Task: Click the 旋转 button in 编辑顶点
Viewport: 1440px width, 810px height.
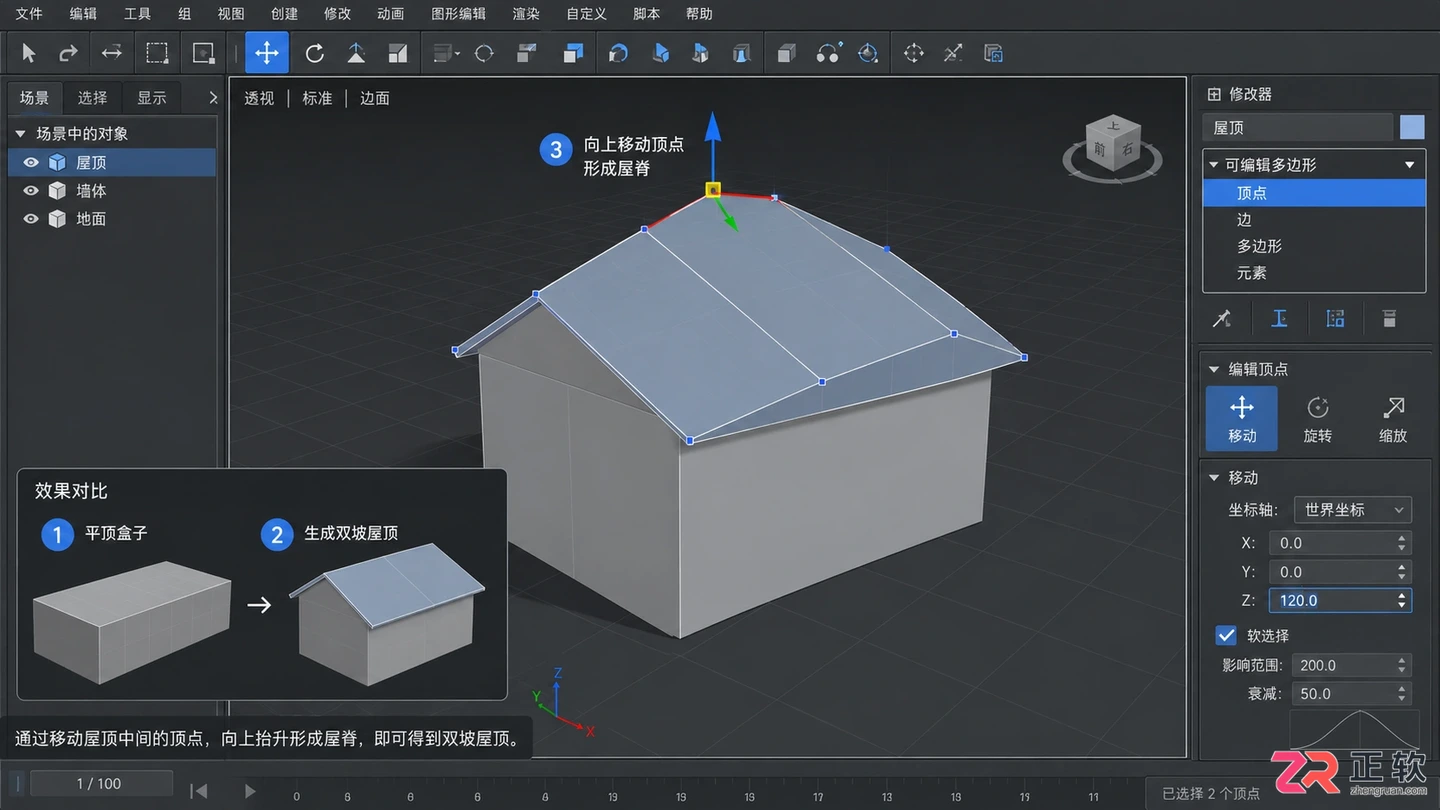Action: [x=1318, y=418]
